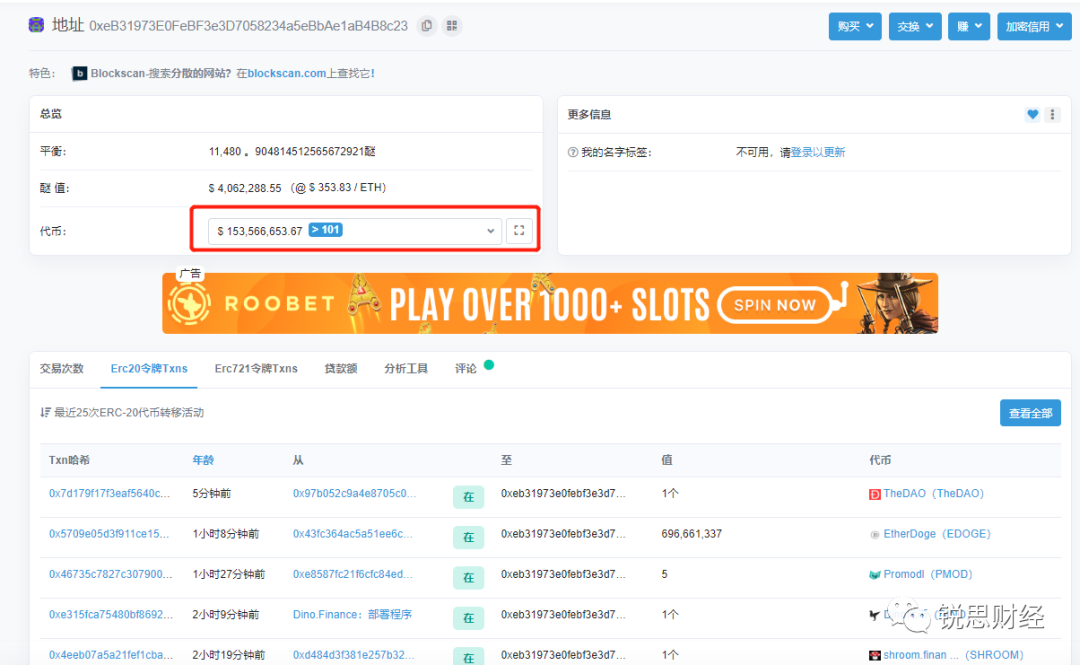Click the Blockscan logo icon in 特色 row
The image size is (1080, 665).
coord(79,73)
